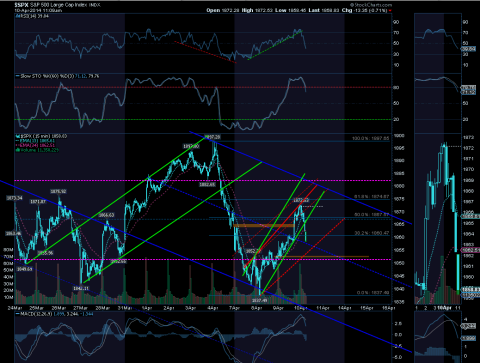
Task: Select the EMA(34) legend entry
Action: (35, 145)
